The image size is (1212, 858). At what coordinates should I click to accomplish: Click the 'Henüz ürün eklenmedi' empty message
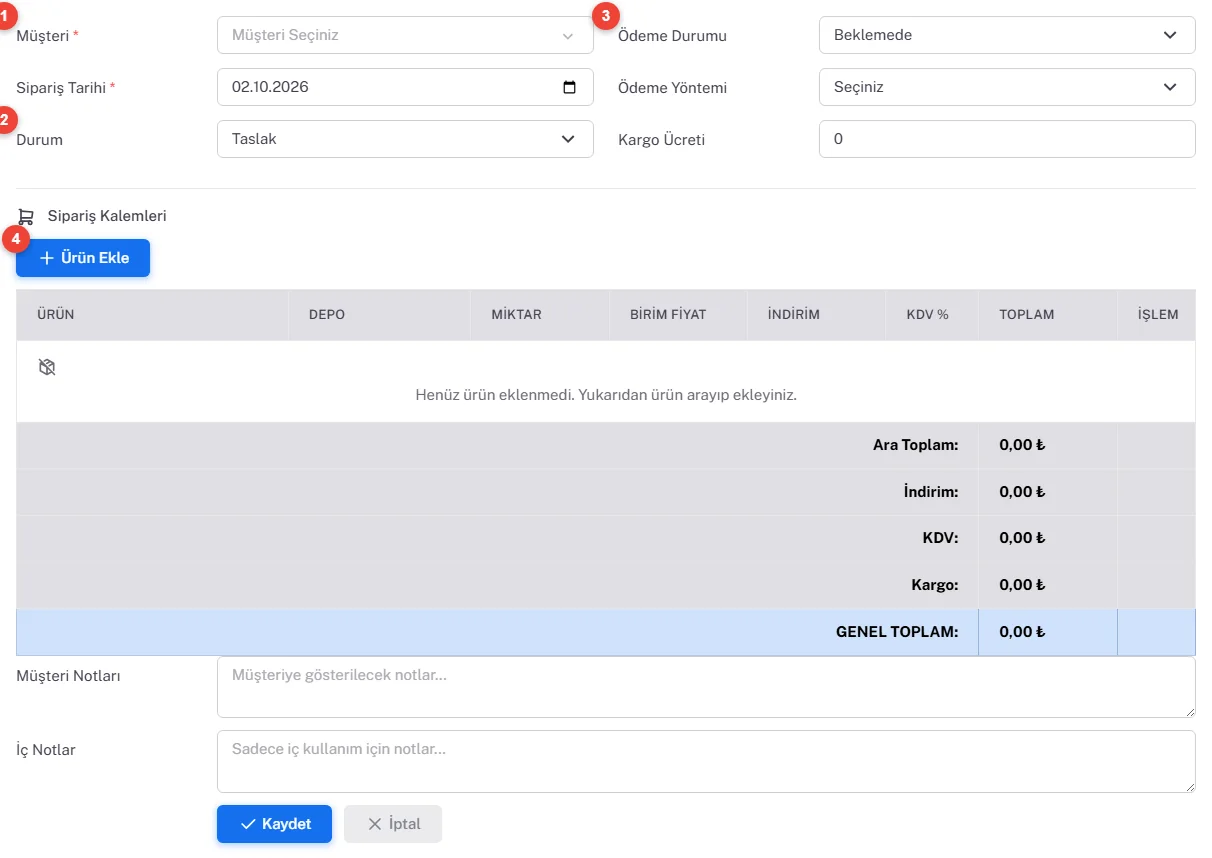(x=606, y=395)
